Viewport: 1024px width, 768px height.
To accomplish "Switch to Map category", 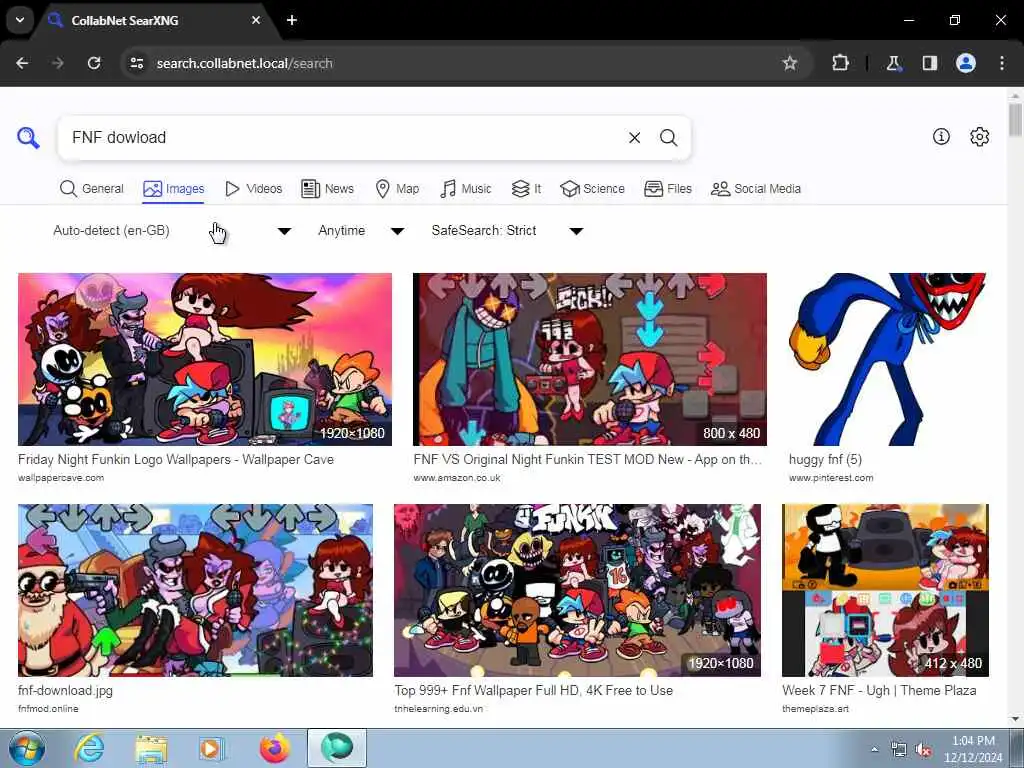I will coord(397,189).
